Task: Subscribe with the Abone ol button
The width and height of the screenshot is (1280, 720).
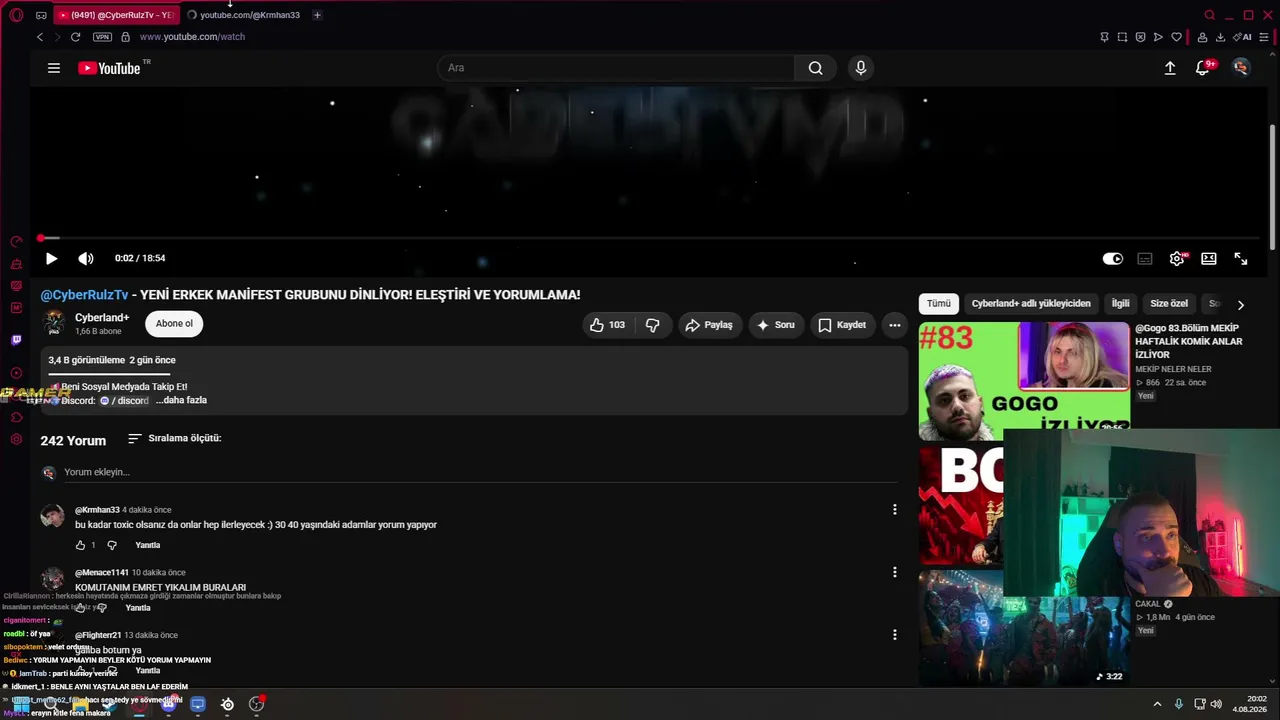Action: [174, 323]
